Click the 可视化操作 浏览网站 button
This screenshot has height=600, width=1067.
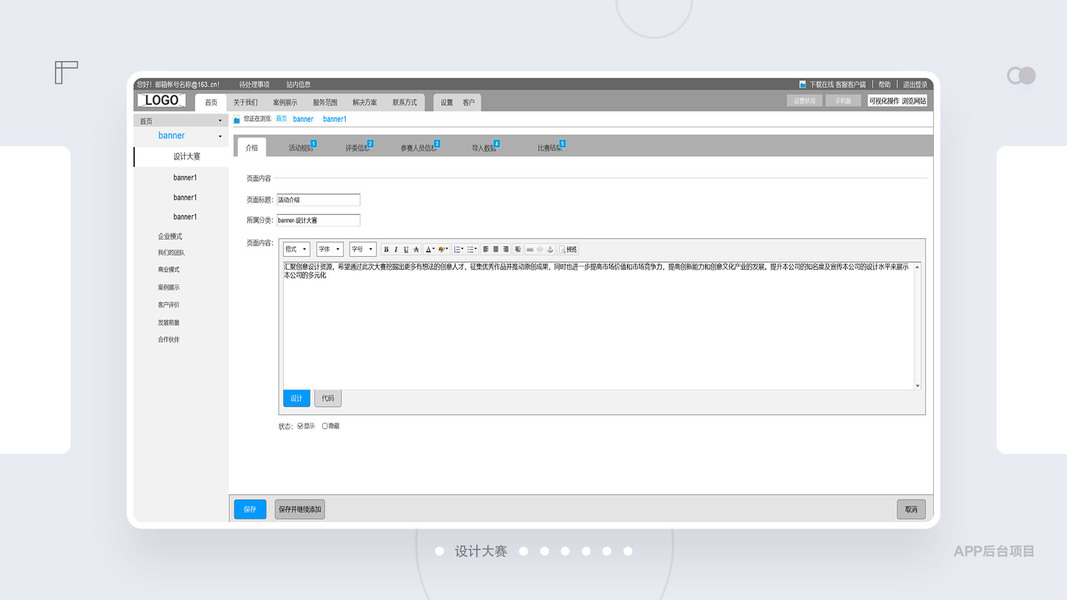click(x=897, y=101)
